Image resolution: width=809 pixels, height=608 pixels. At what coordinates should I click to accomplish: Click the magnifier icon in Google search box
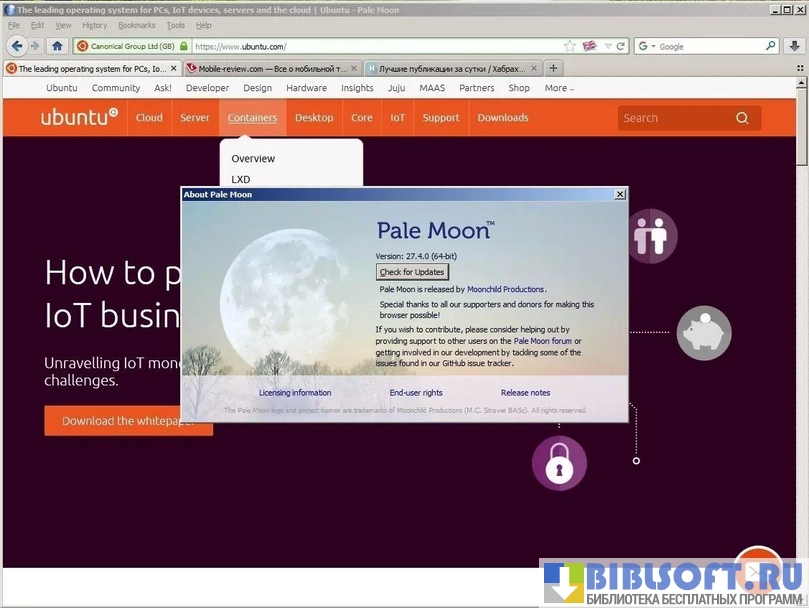771,46
